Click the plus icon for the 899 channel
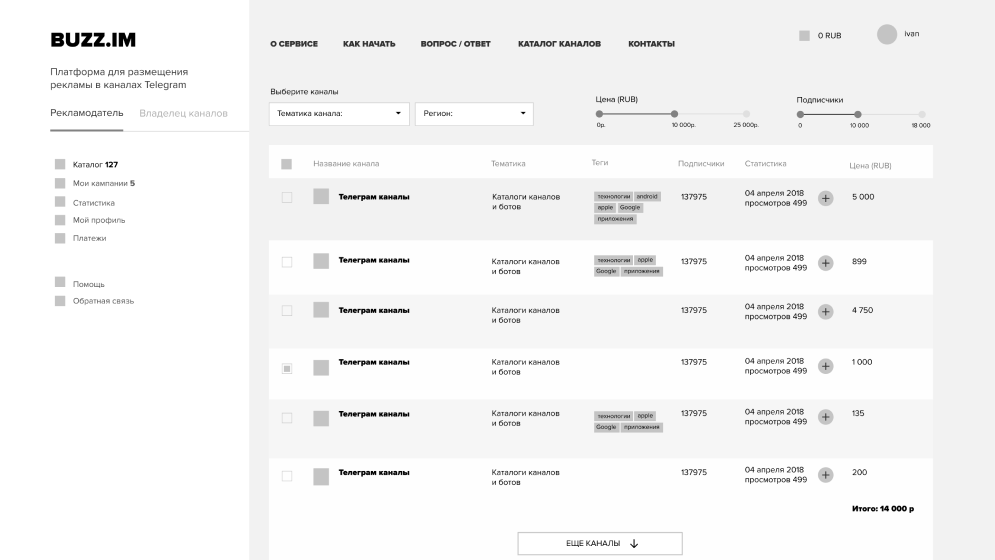This screenshot has width=995, height=560. tap(825, 263)
